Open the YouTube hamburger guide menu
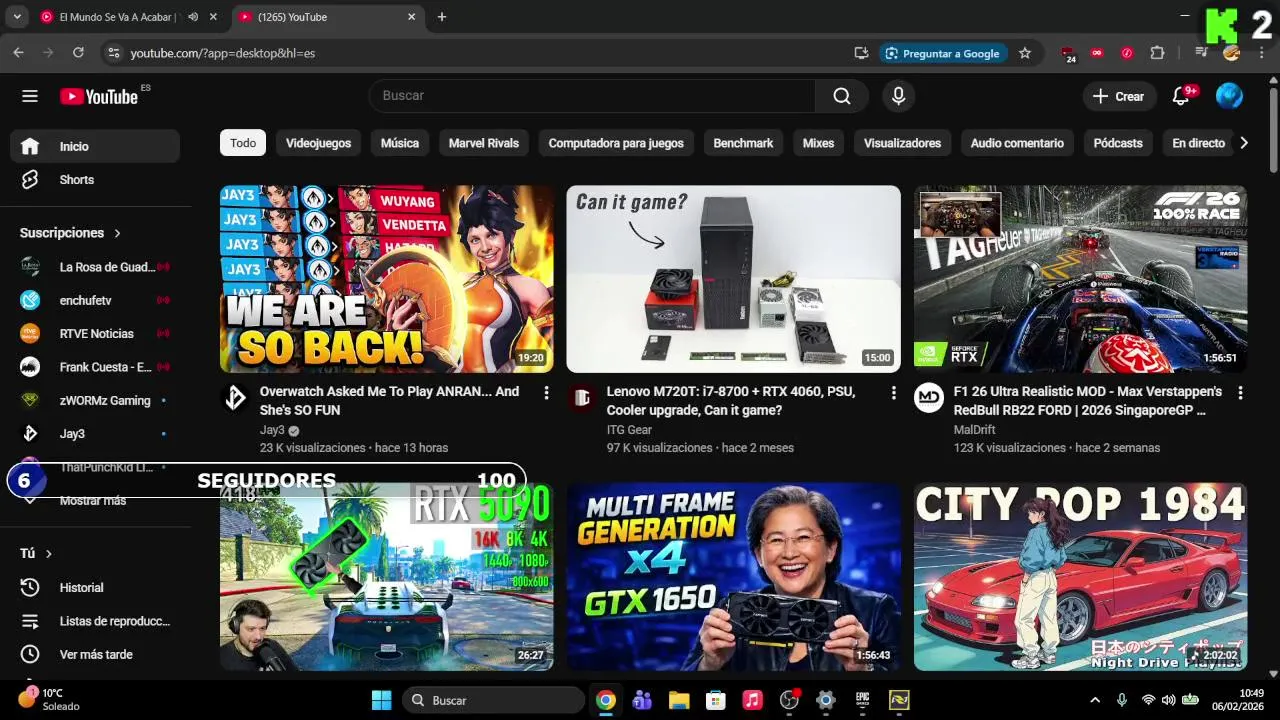The image size is (1280, 720). click(x=30, y=96)
